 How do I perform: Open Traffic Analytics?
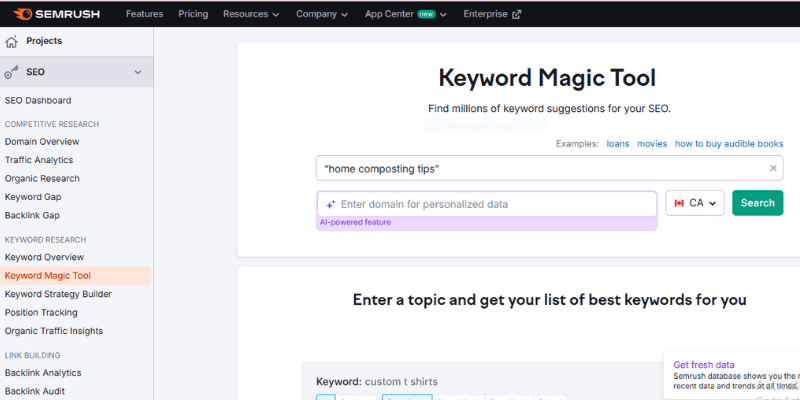[x=39, y=160]
